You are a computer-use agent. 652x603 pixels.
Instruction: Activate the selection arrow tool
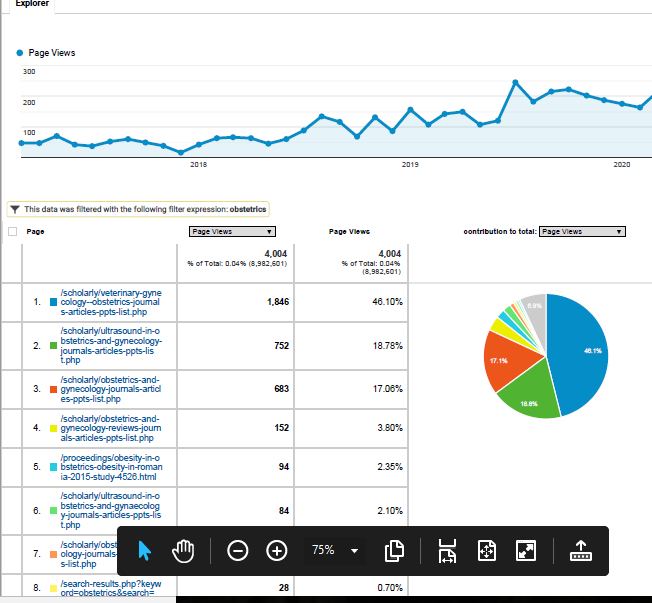(146, 551)
